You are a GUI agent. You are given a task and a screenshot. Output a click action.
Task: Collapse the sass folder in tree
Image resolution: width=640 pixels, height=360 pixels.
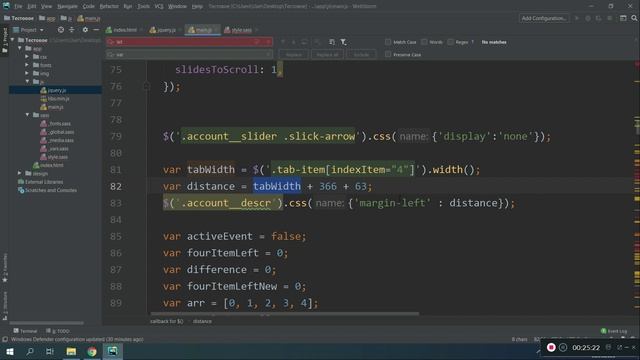(x=27, y=115)
